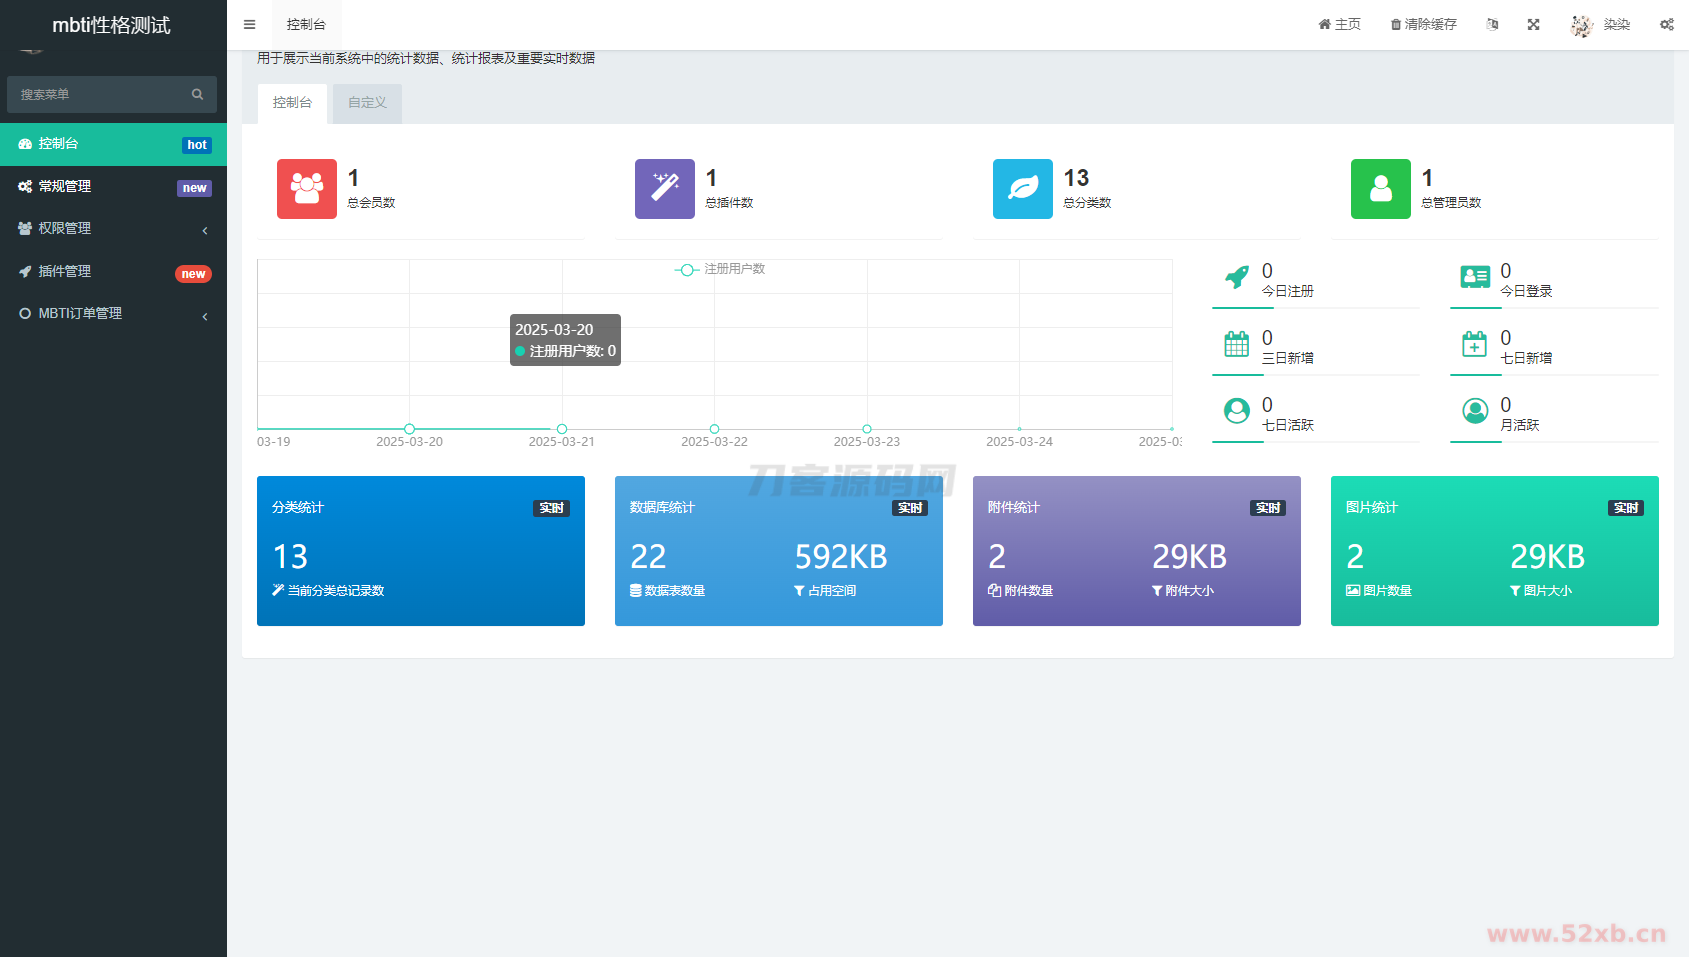This screenshot has height=957, width=1689.
Task: Click the blue leaf categories icon
Action: (x=1023, y=189)
